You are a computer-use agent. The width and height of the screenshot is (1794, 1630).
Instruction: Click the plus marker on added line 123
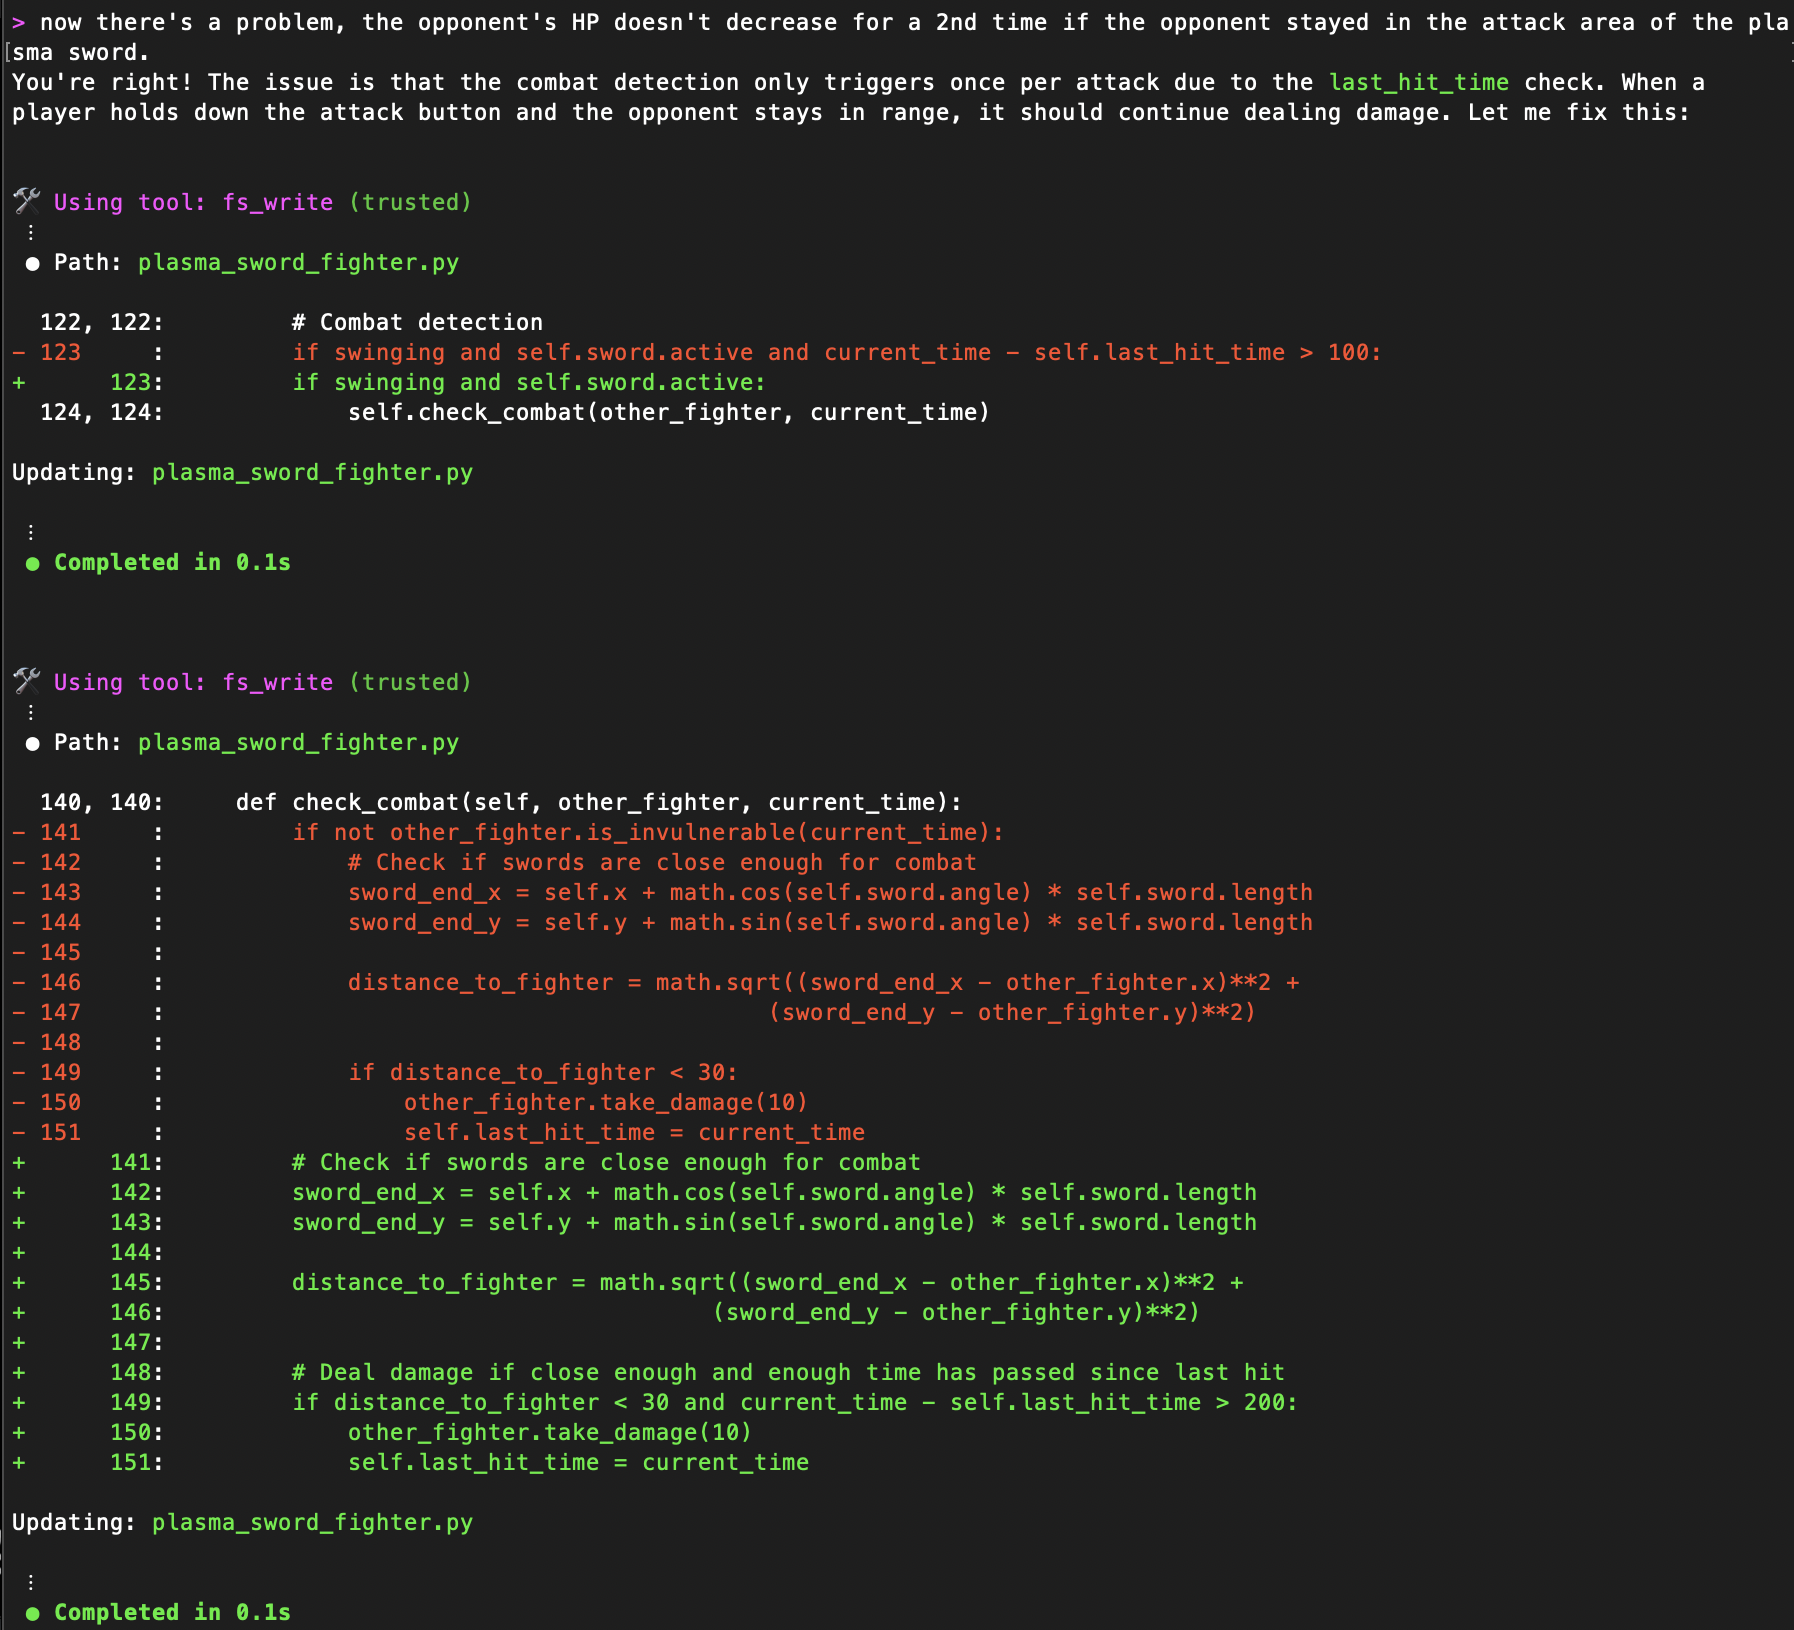[19, 382]
